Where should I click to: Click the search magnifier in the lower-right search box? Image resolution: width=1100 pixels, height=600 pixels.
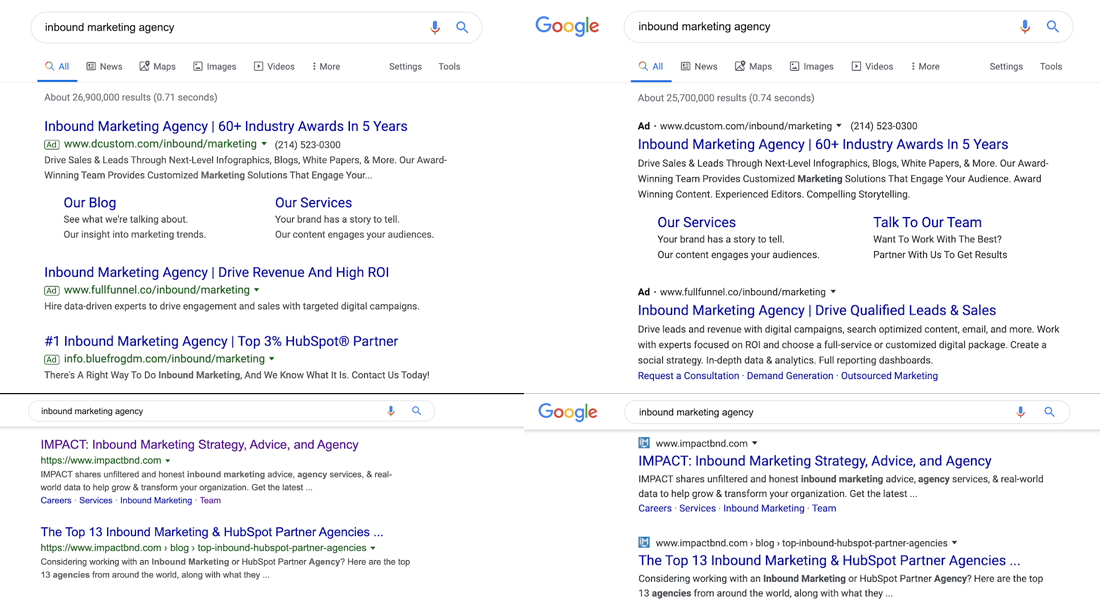tap(1049, 412)
